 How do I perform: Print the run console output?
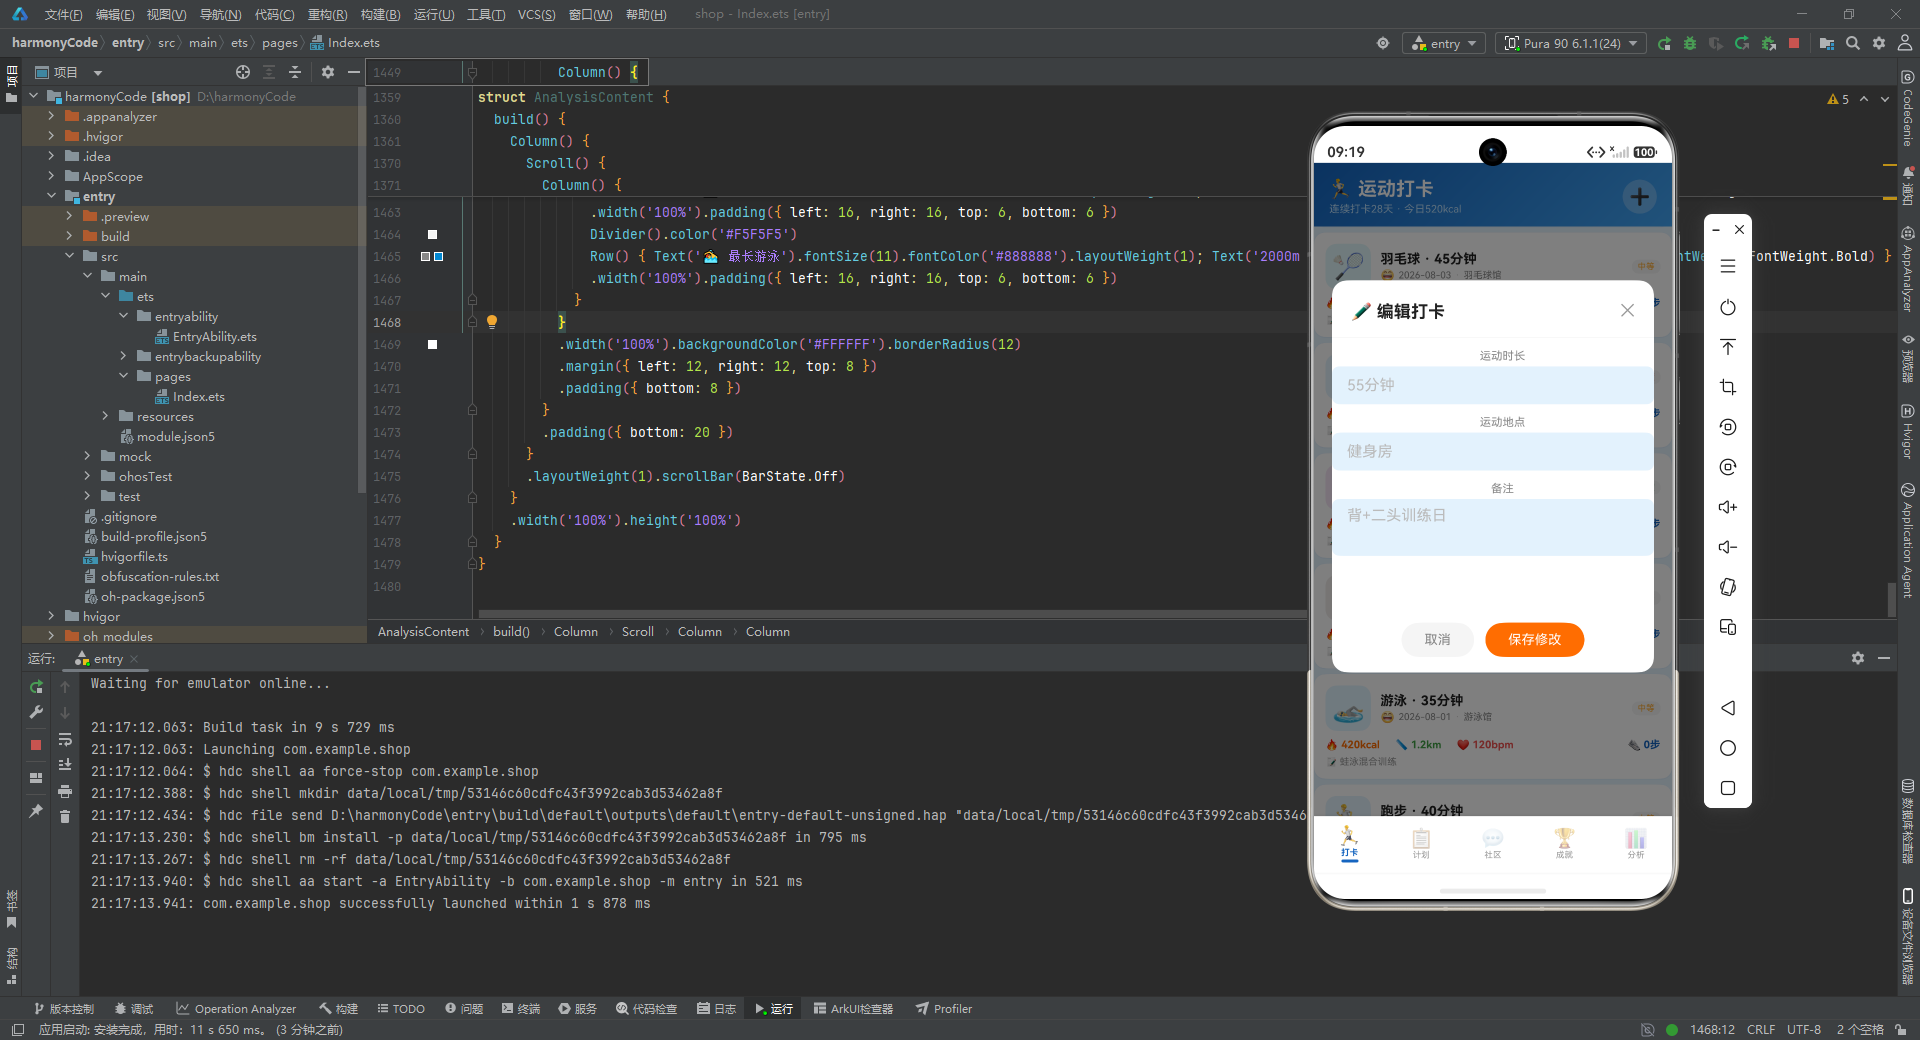(65, 791)
